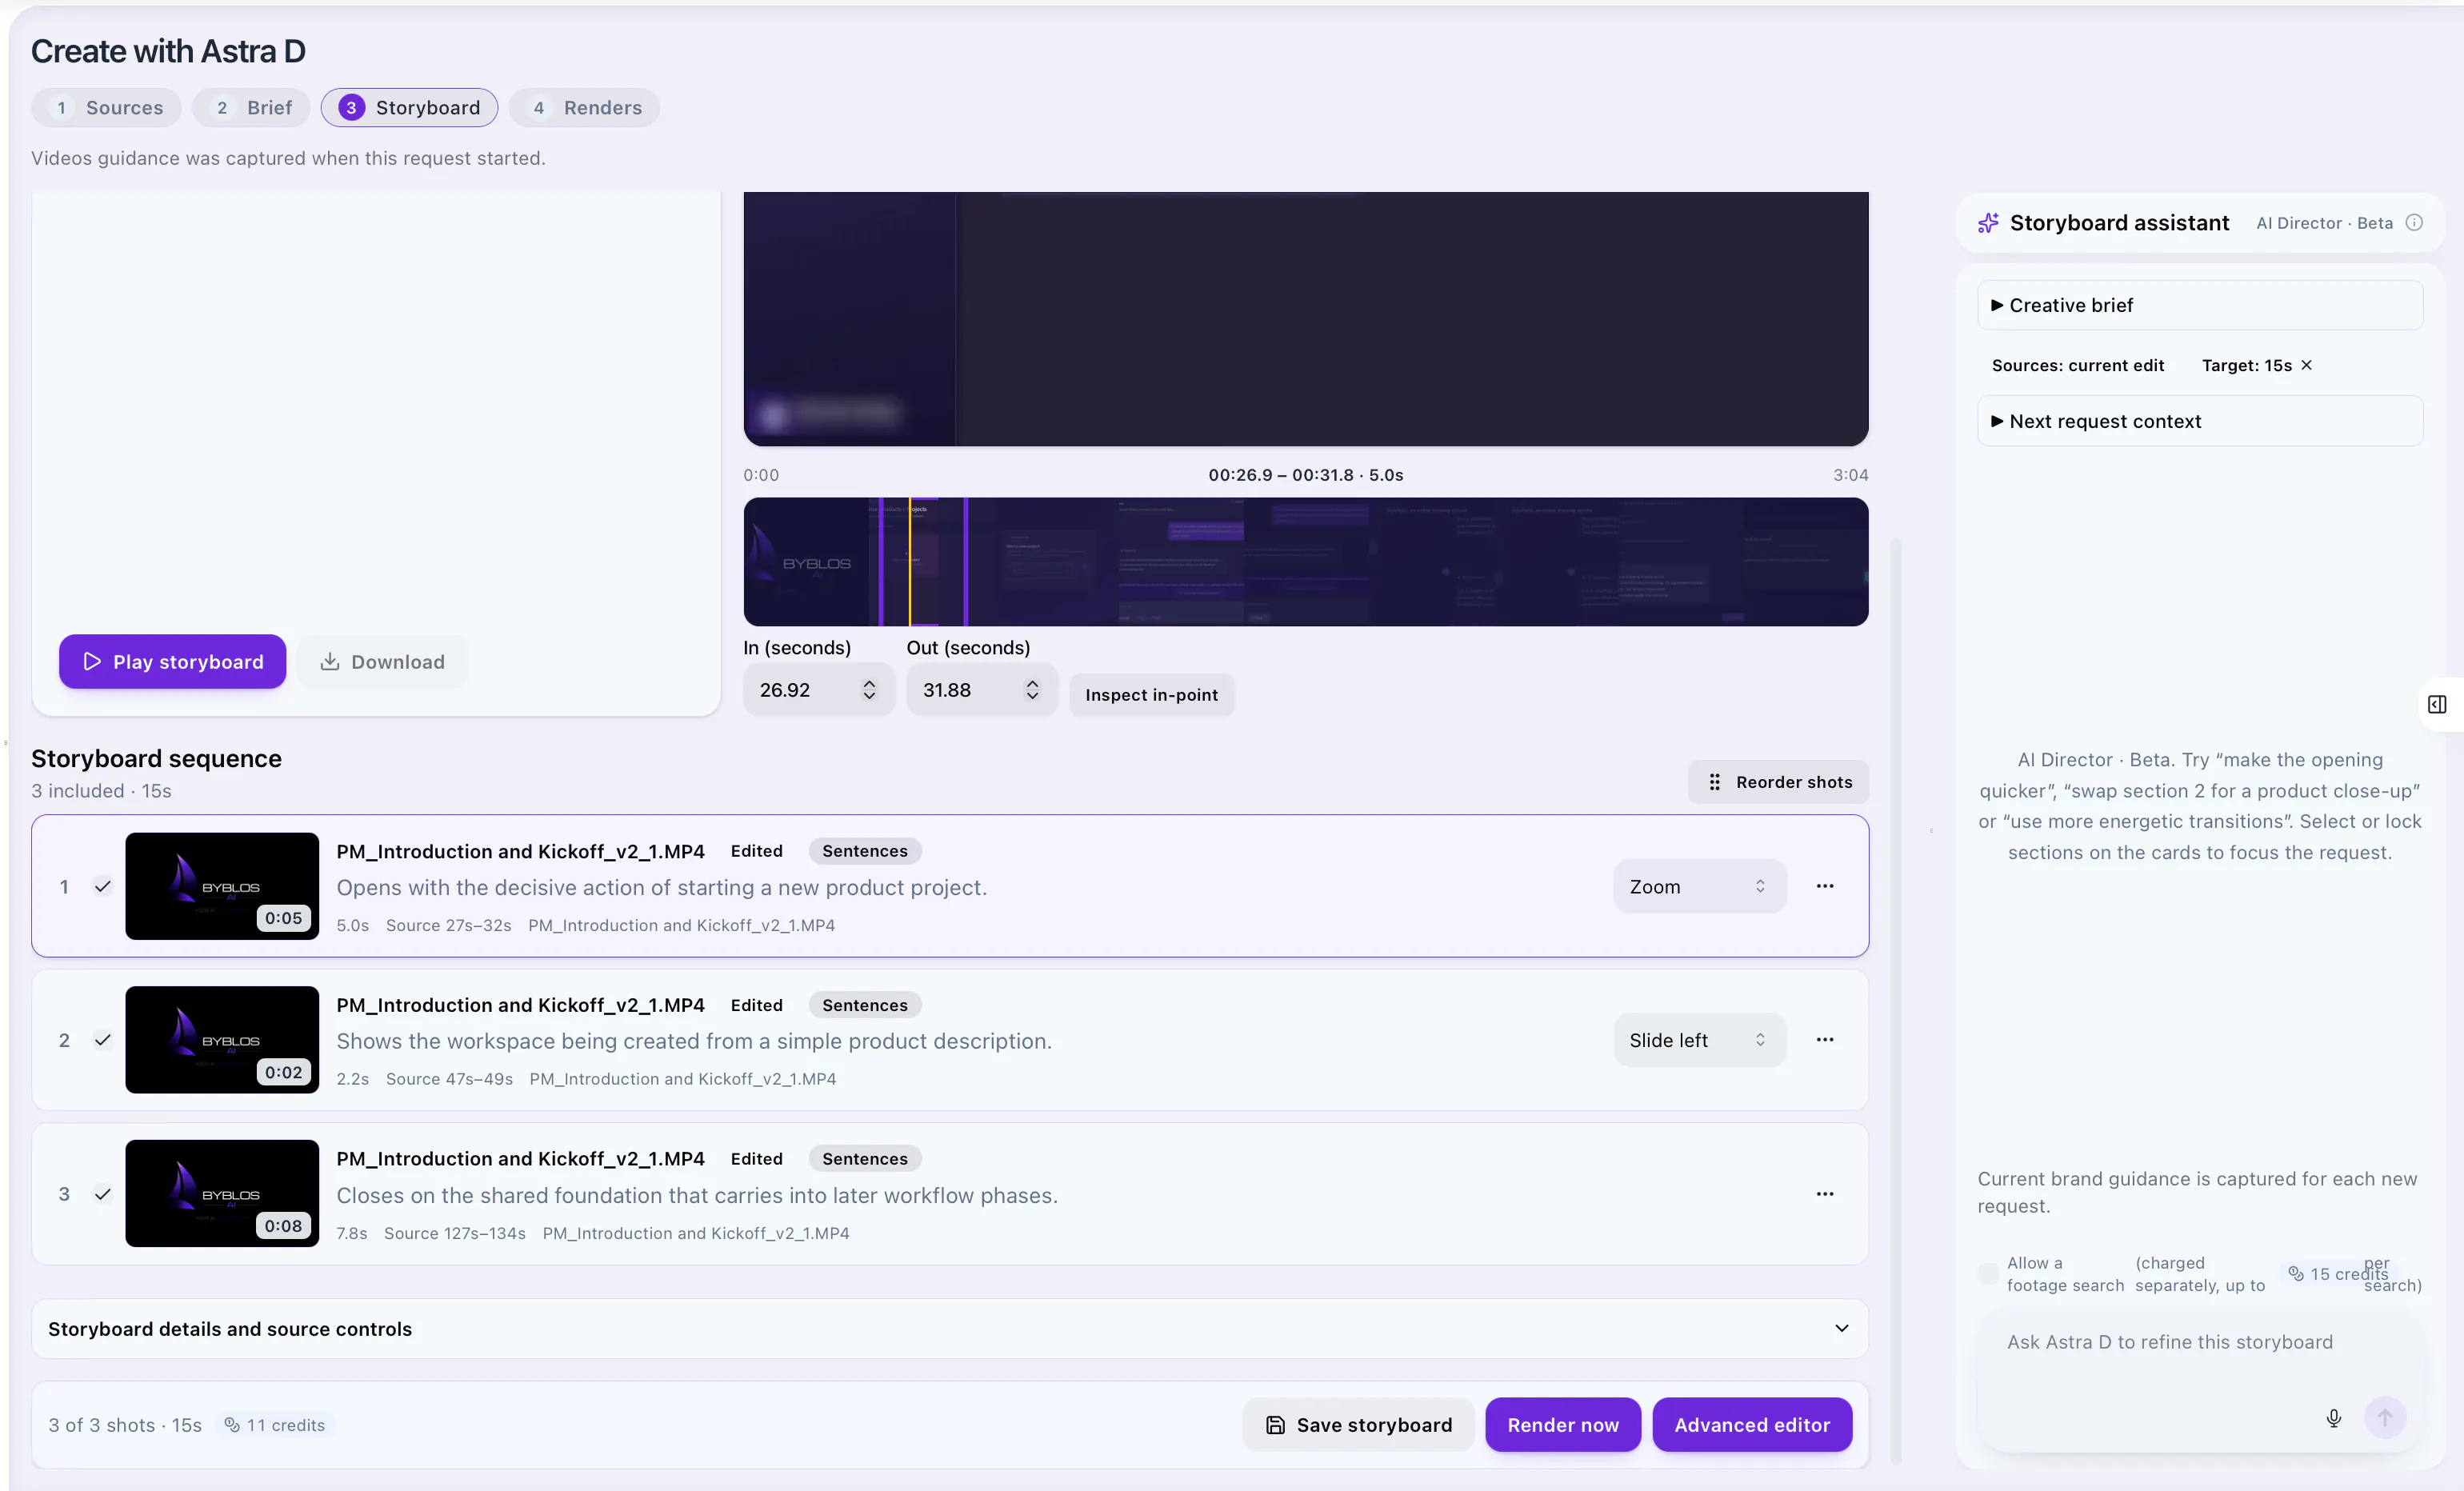Click the Out (seconds) stepper arrows
Viewport: 2464px width, 1491px height.
[1031, 690]
